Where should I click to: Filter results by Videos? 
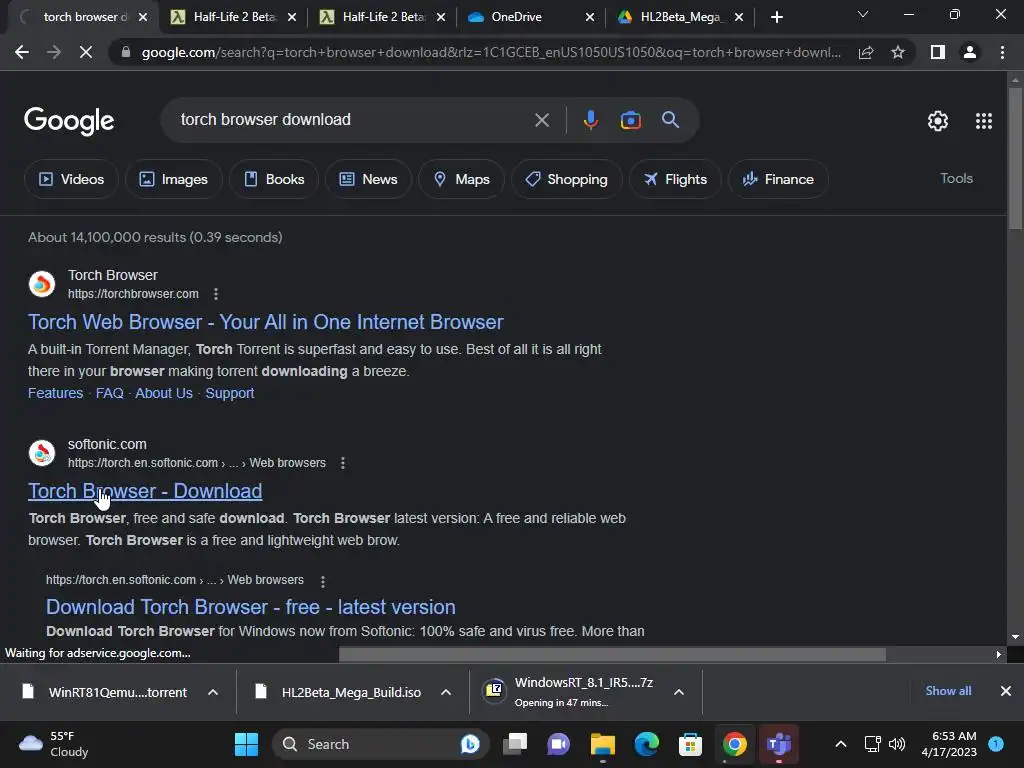click(x=71, y=179)
